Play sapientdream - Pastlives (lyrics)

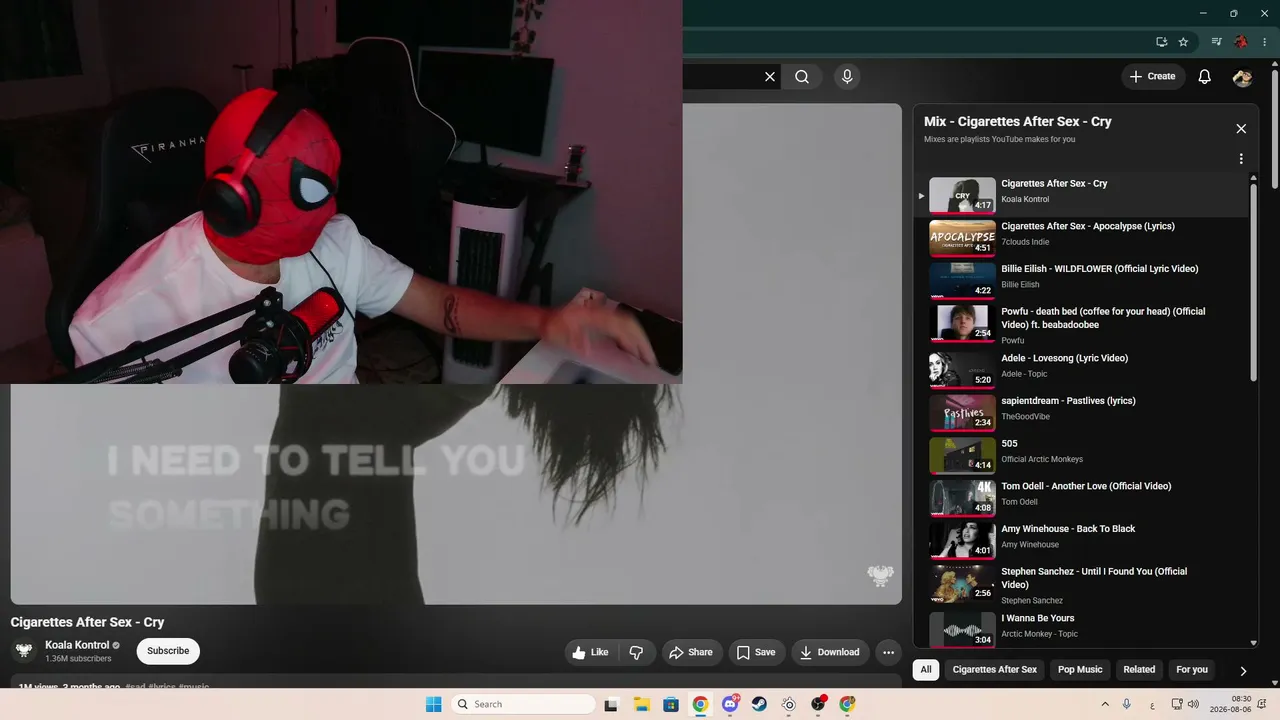[x=1083, y=413]
